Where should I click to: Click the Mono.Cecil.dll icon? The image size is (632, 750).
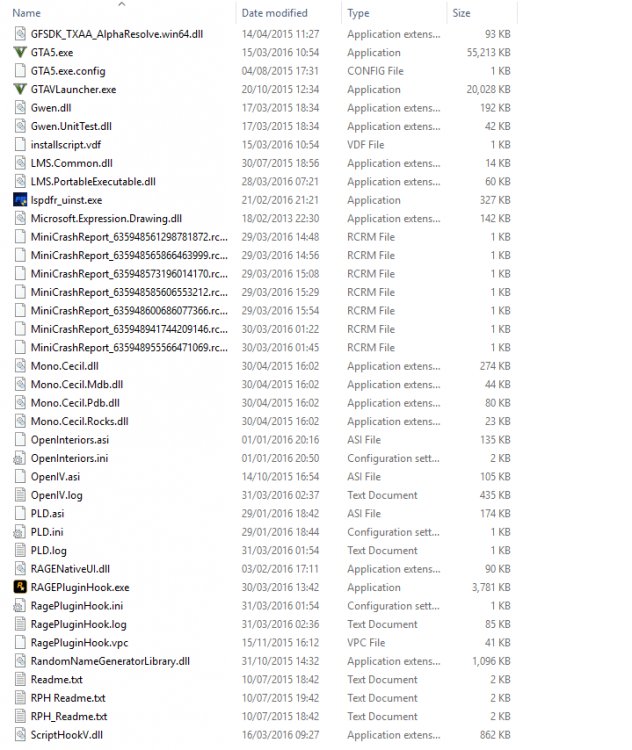[20, 365]
